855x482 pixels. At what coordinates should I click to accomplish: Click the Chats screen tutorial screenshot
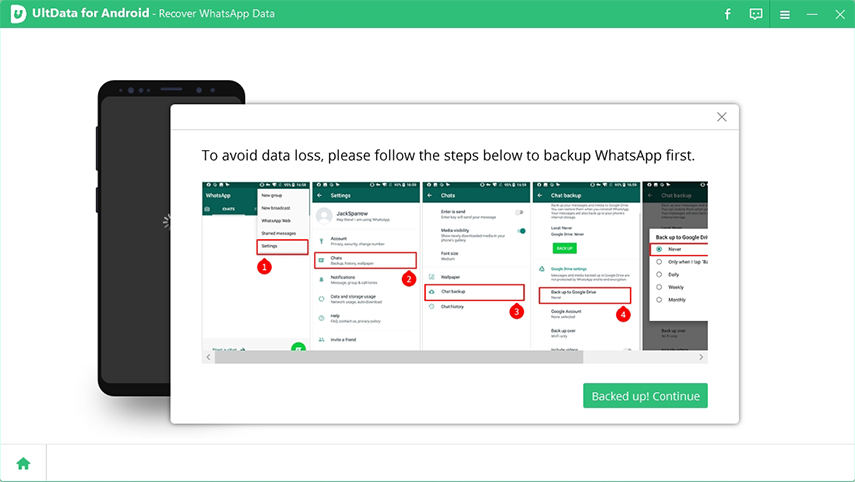(x=476, y=266)
